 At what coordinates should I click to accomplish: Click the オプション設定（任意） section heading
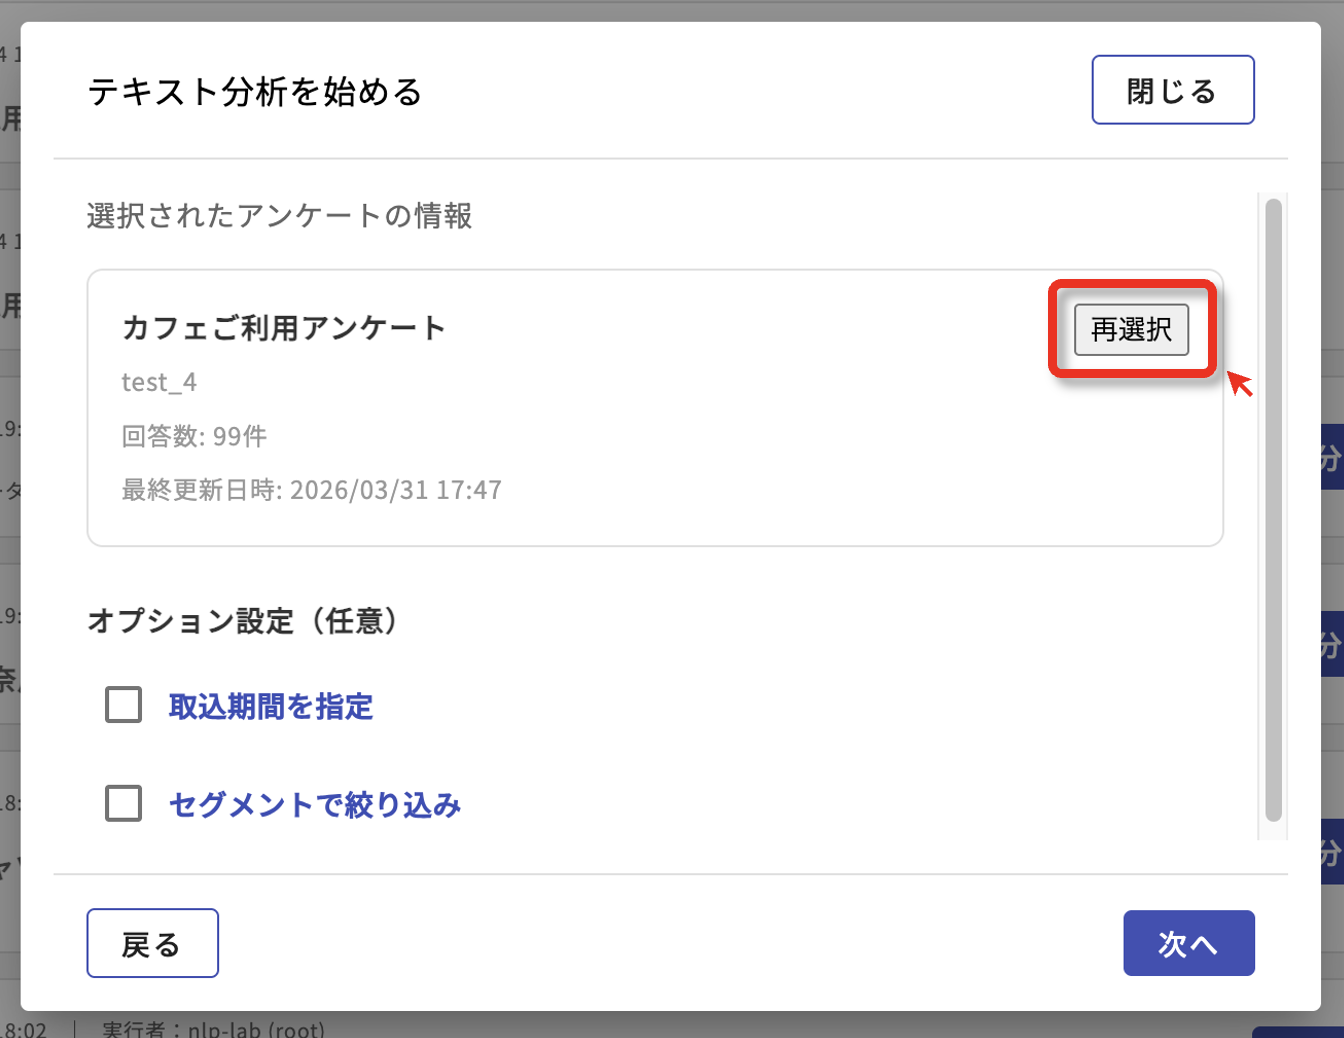click(243, 621)
